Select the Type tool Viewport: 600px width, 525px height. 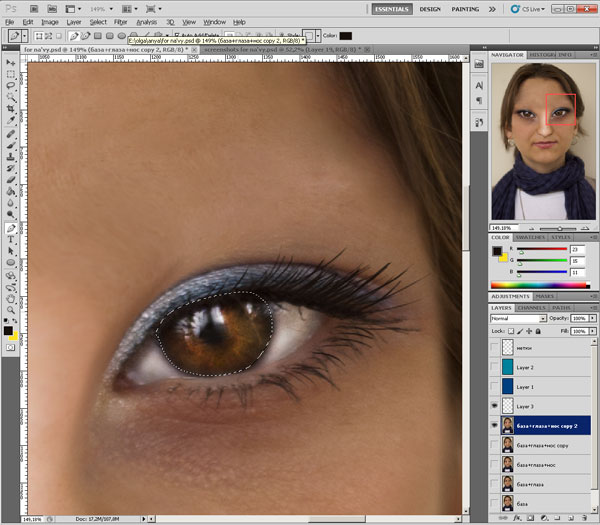coord(10,241)
